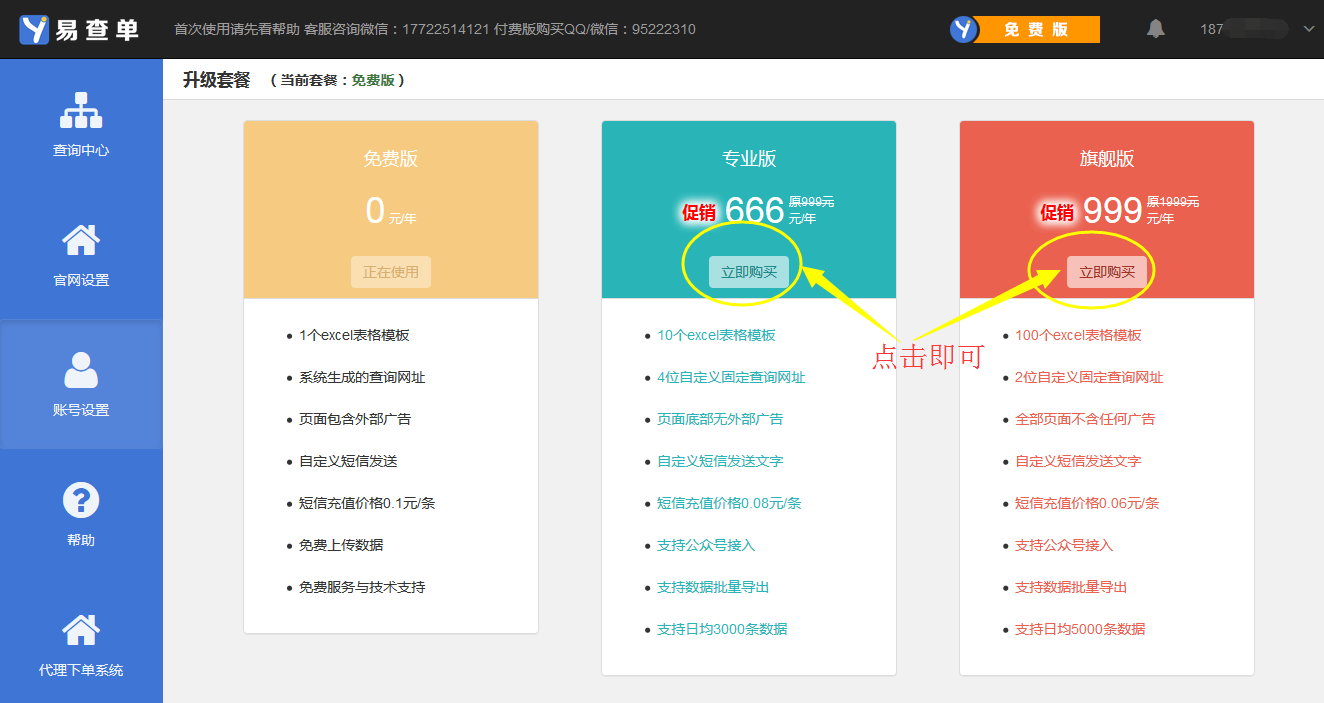This screenshot has width=1324, height=703.
Task: Click the 升级套餐 page heading
Action: (216, 80)
